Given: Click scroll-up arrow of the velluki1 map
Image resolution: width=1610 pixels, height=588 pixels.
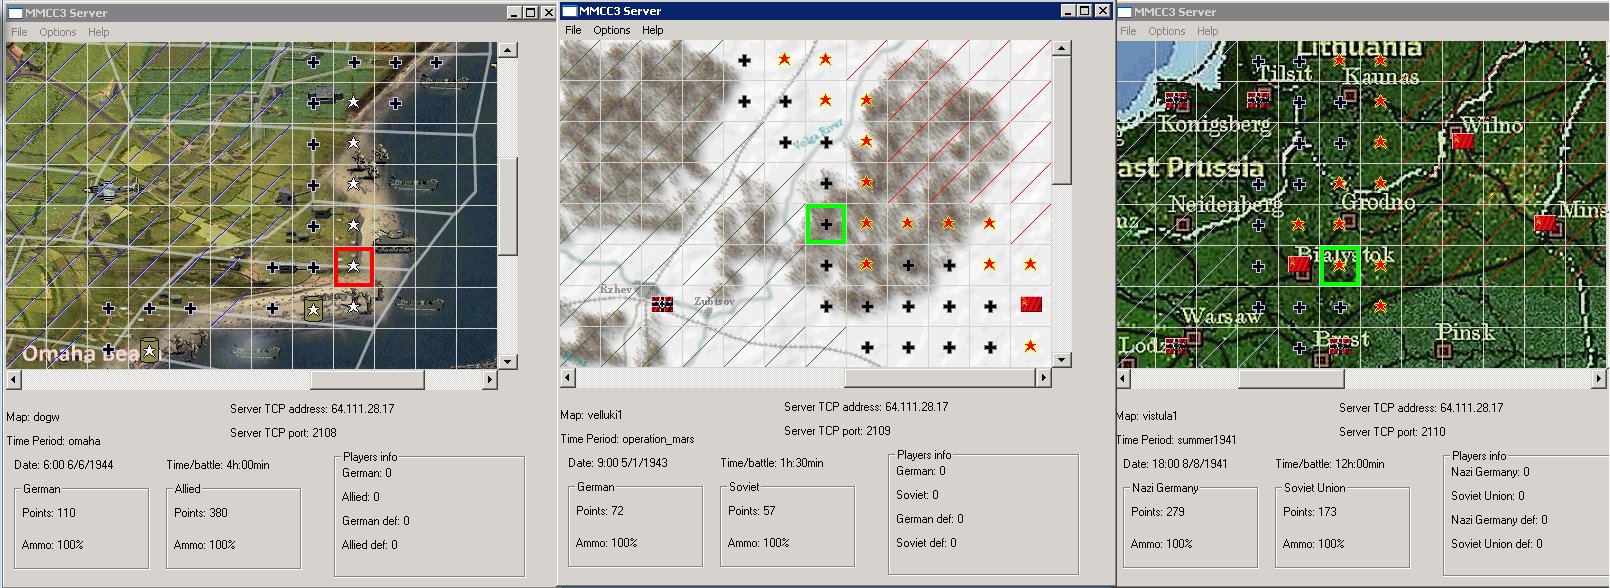Looking at the screenshot, I should click(x=1062, y=48).
